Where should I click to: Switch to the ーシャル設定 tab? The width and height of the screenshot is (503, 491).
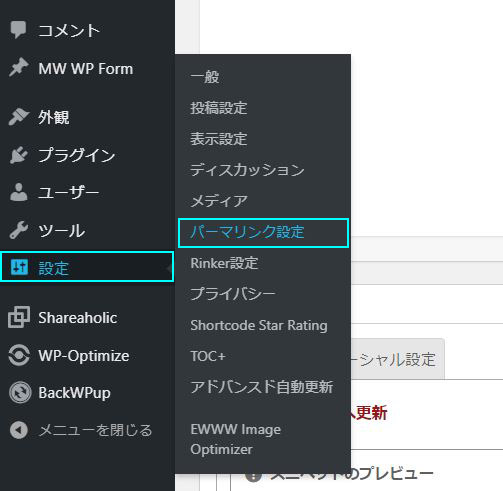(397, 359)
